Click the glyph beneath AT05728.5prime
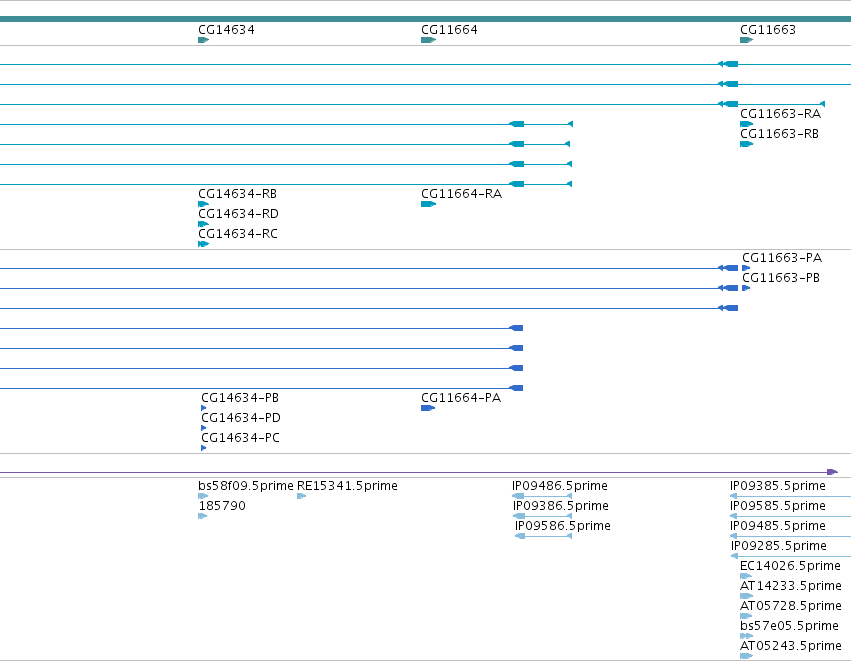The image size is (851, 661). (746, 616)
